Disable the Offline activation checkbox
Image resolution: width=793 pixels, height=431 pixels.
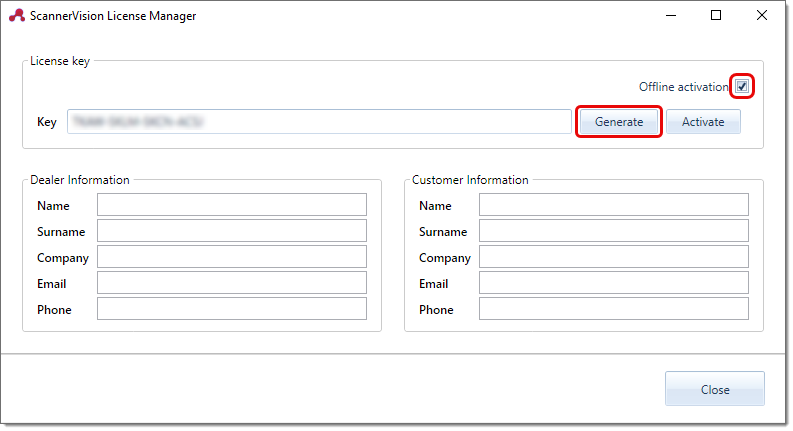pos(741,87)
